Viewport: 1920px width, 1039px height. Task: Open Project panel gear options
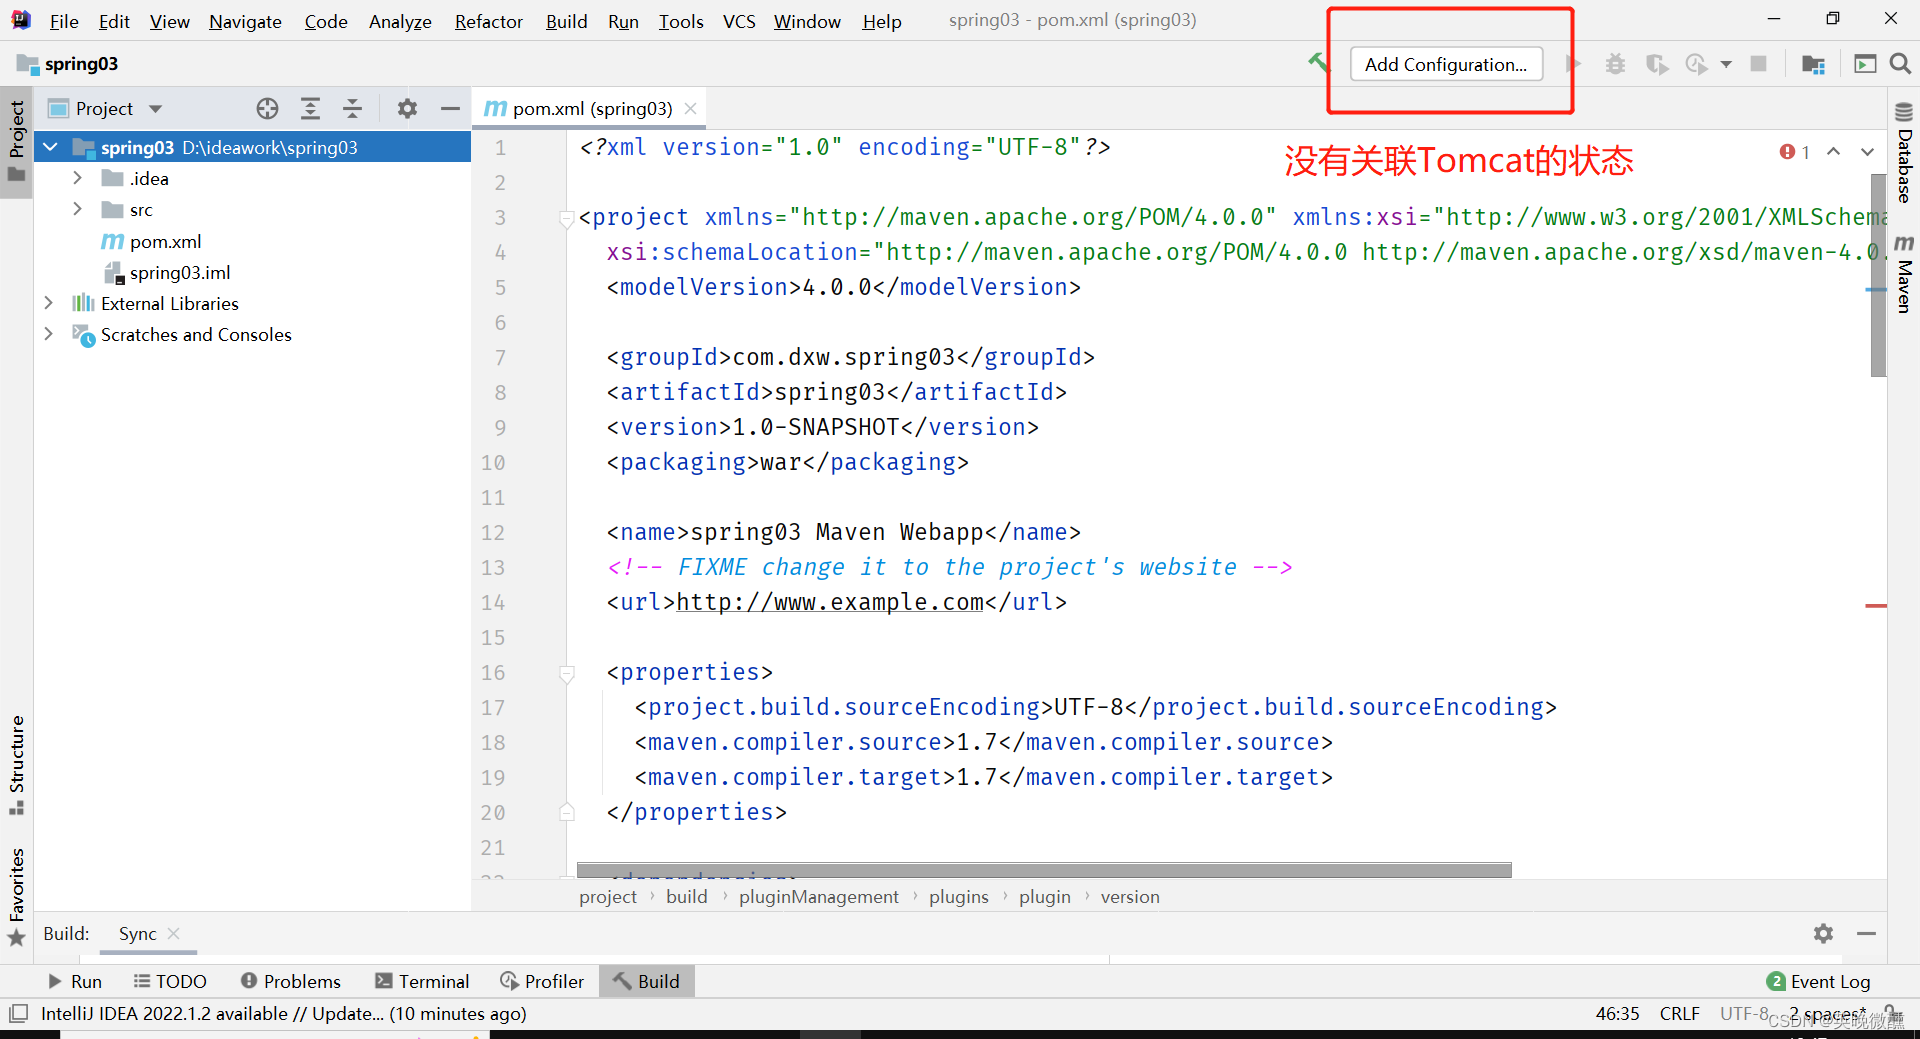click(x=407, y=108)
